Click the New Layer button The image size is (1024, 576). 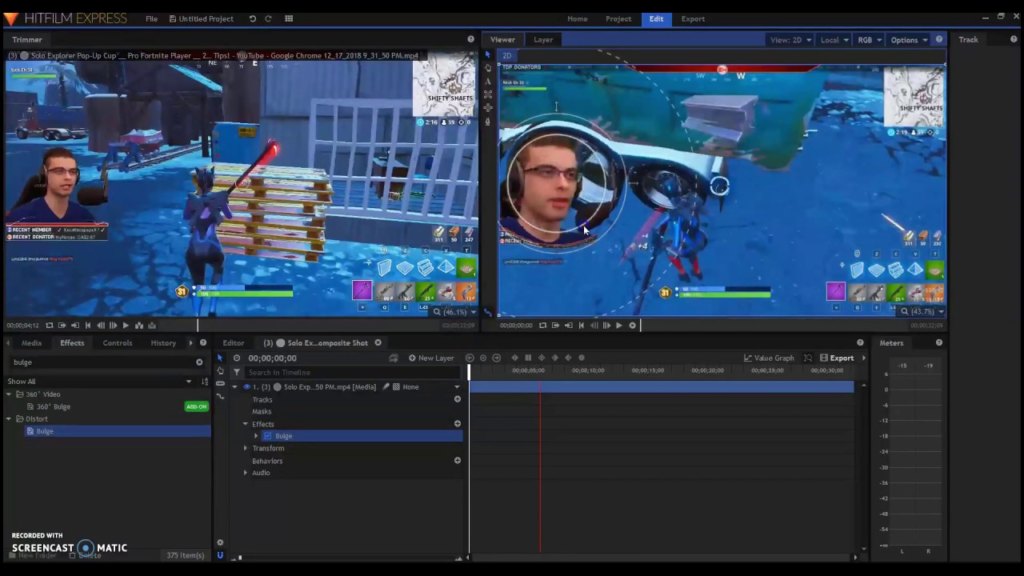[x=431, y=358]
